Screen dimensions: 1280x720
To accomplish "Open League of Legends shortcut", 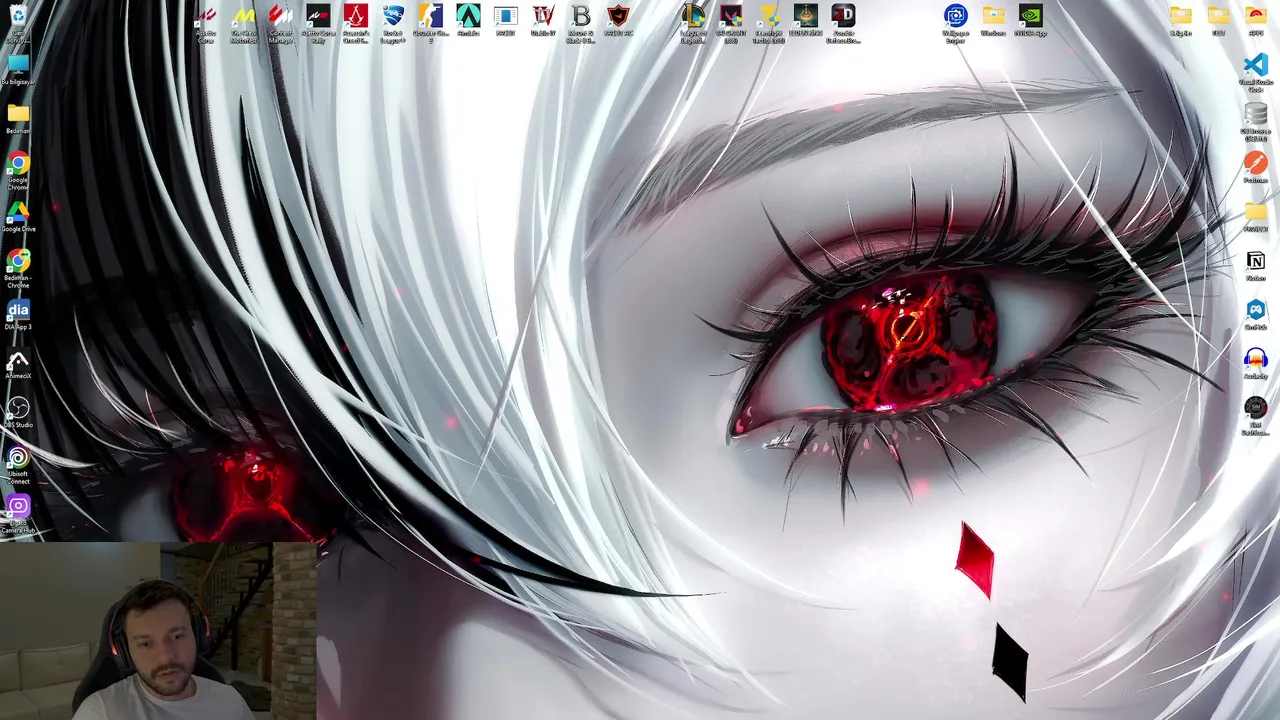I will tap(693, 24).
